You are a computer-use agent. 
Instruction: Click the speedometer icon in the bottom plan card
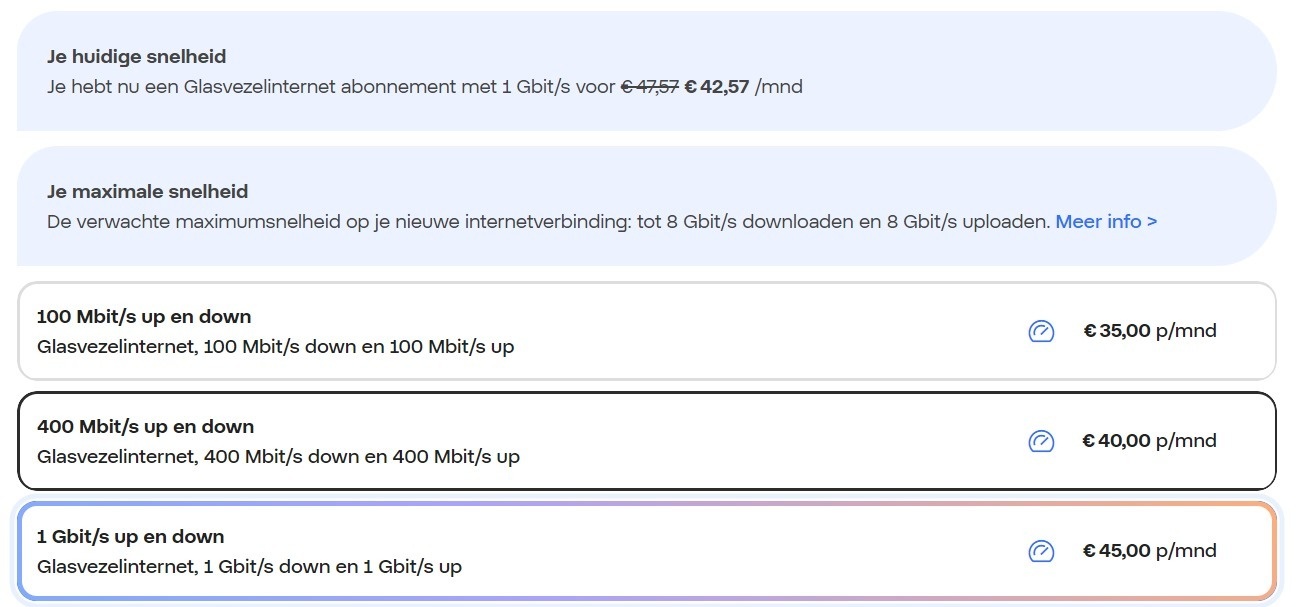pyautogui.click(x=1041, y=551)
